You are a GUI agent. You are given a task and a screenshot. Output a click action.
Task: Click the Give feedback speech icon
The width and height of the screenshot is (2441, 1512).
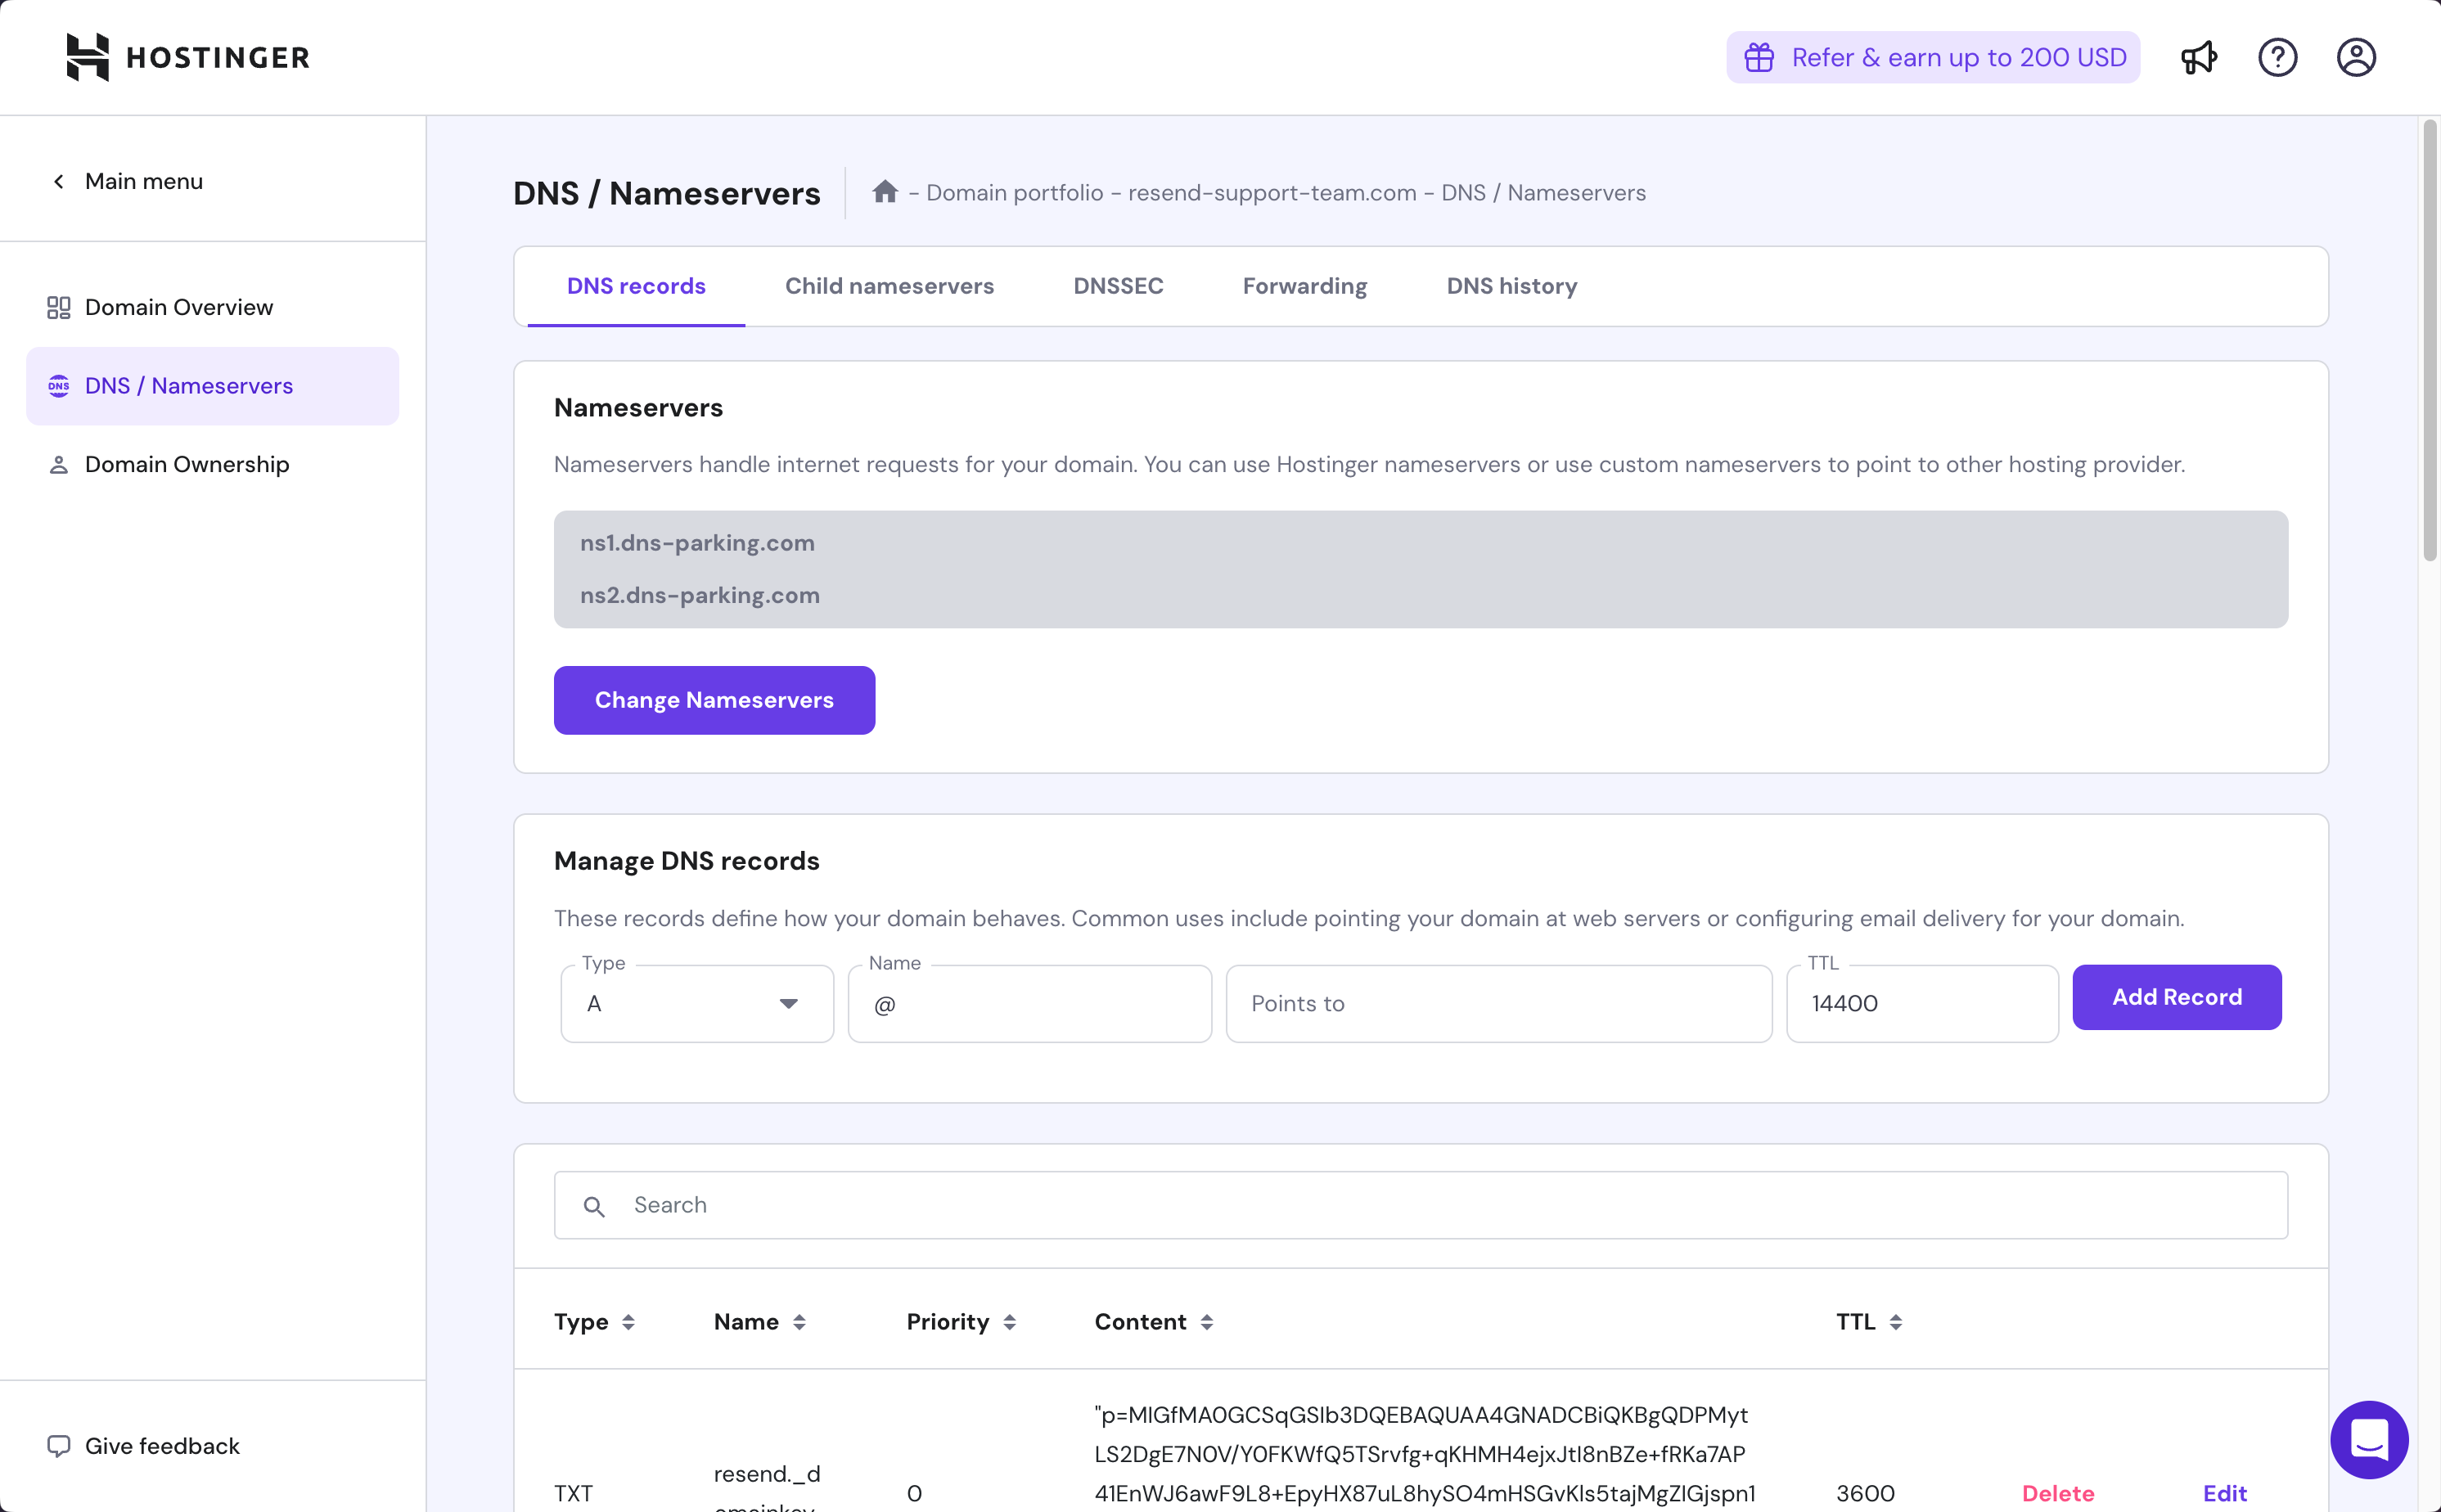point(59,1446)
